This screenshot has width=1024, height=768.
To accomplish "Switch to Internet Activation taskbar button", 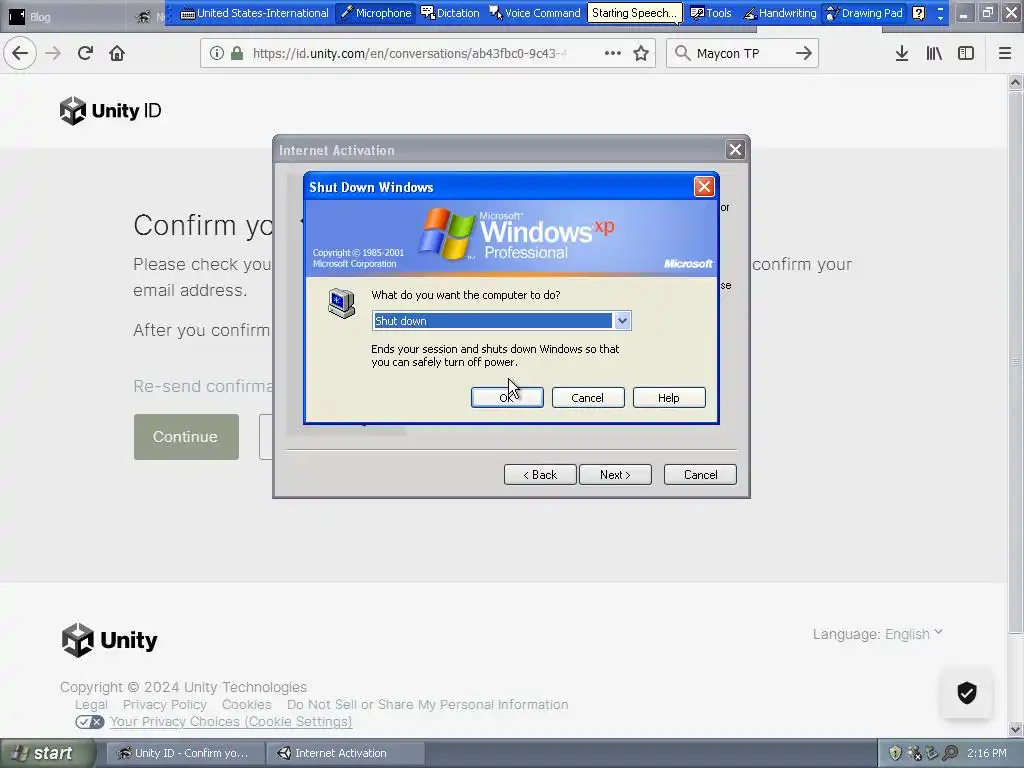I will [346, 753].
